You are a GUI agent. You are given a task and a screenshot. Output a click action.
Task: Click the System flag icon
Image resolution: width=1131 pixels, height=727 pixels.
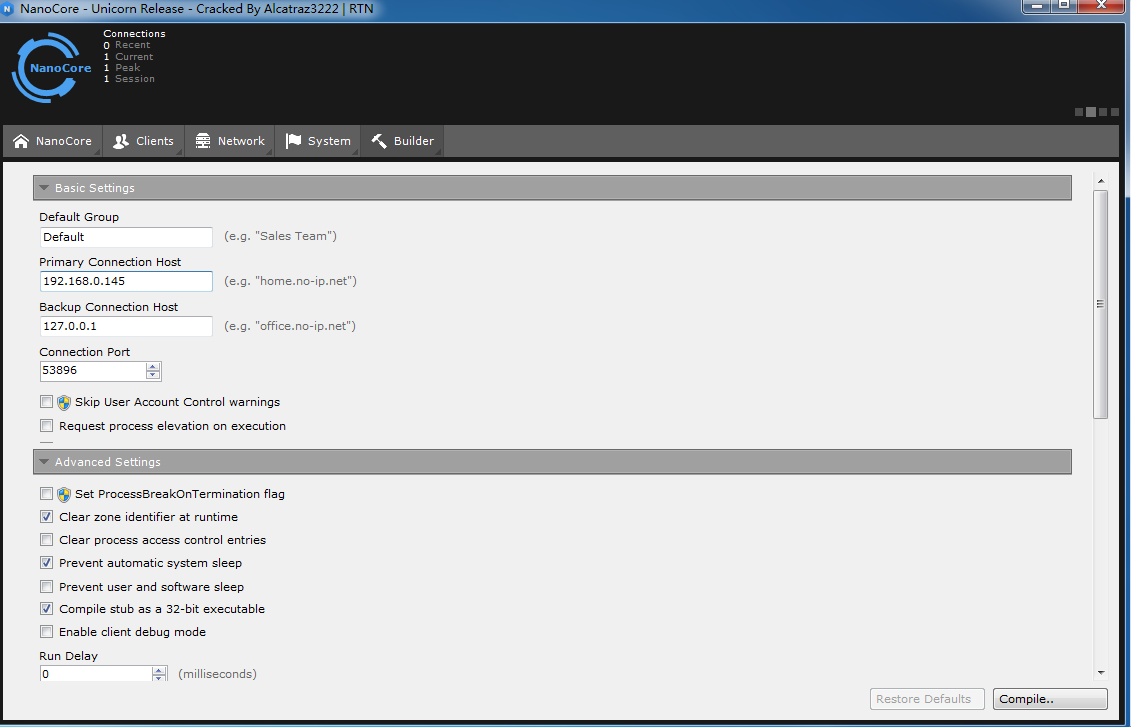pyautogui.click(x=293, y=141)
